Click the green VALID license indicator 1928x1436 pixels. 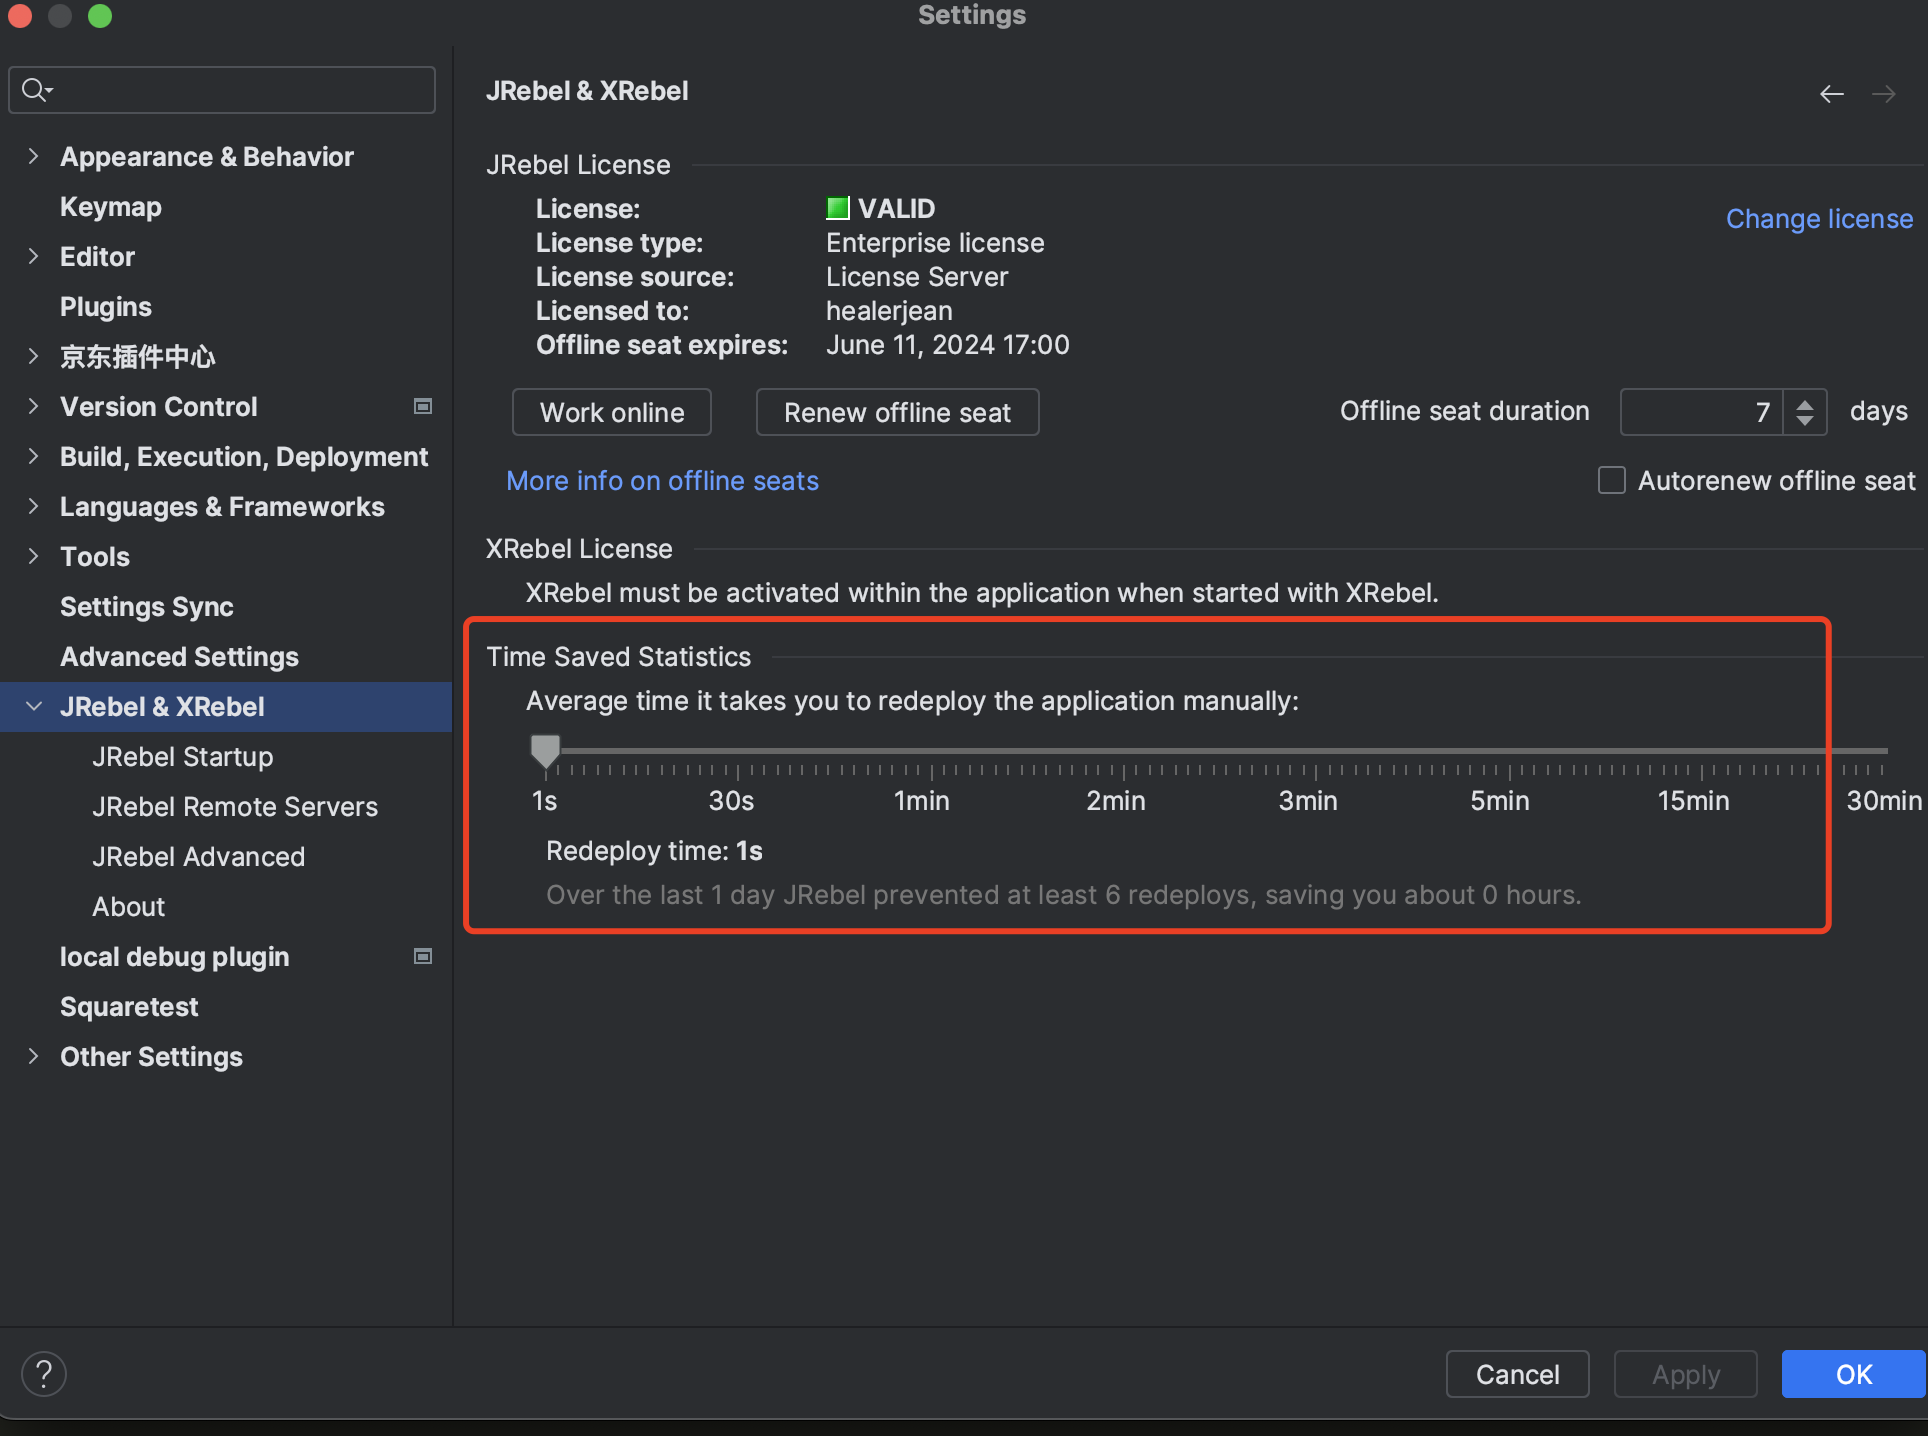837,208
